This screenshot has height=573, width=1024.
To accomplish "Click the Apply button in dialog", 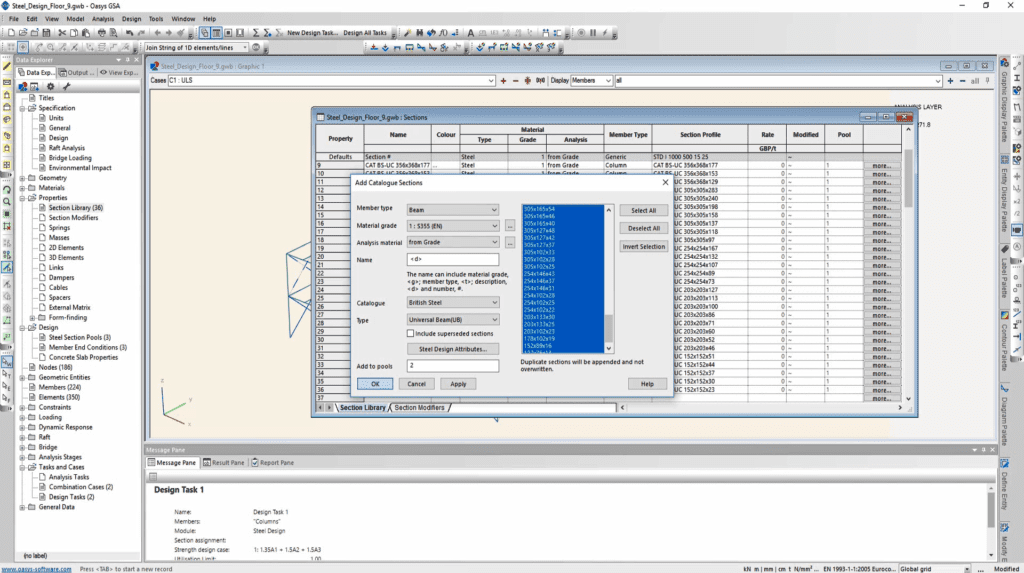I will click(458, 384).
